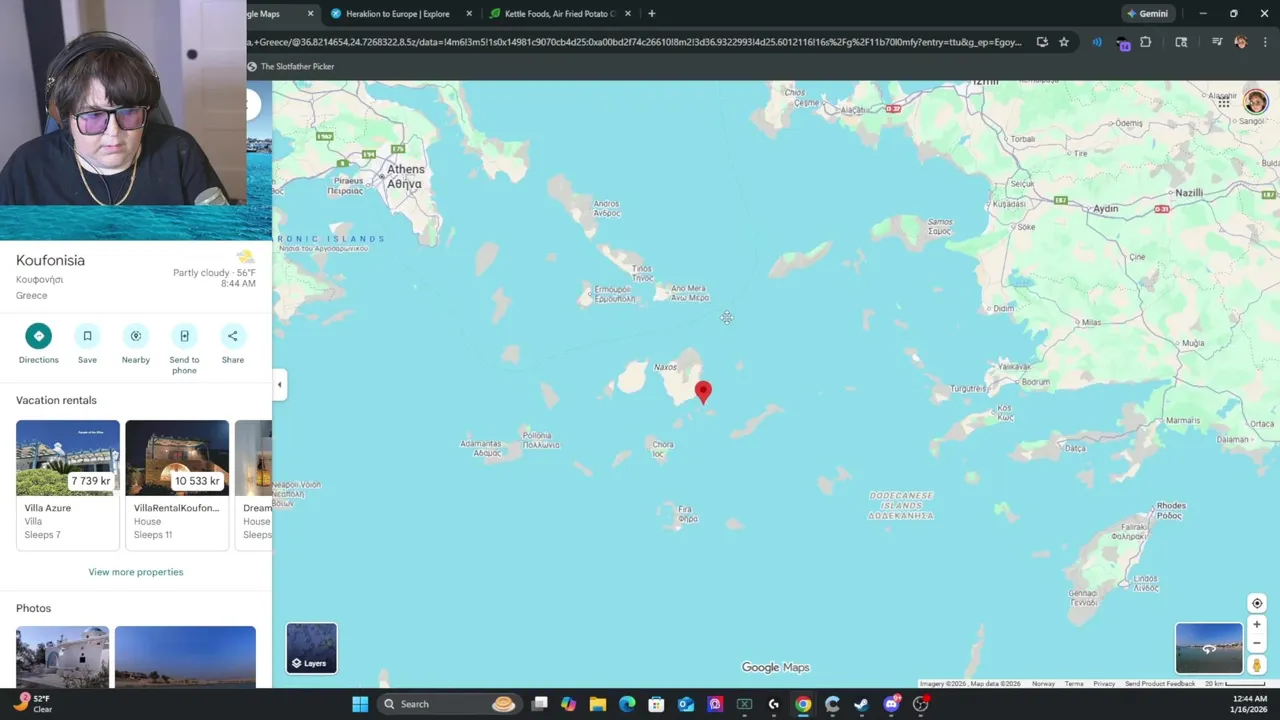Install the Google Maps app from address bar
The height and width of the screenshot is (720, 1280).
tap(1042, 42)
